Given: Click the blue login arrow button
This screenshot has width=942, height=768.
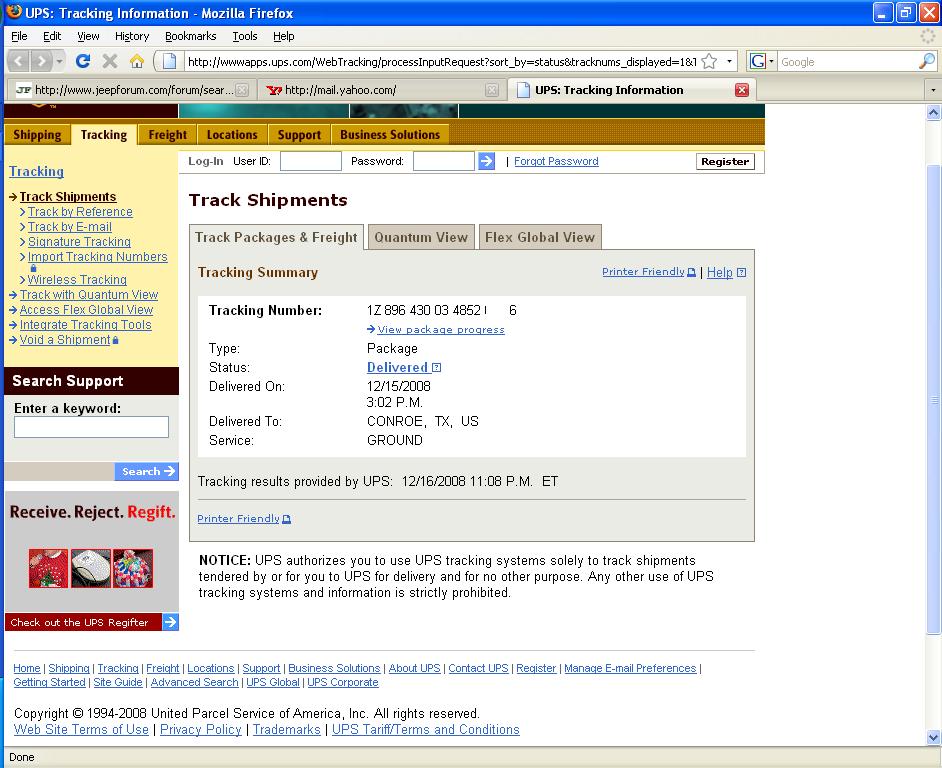Looking at the screenshot, I should (487, 161).
